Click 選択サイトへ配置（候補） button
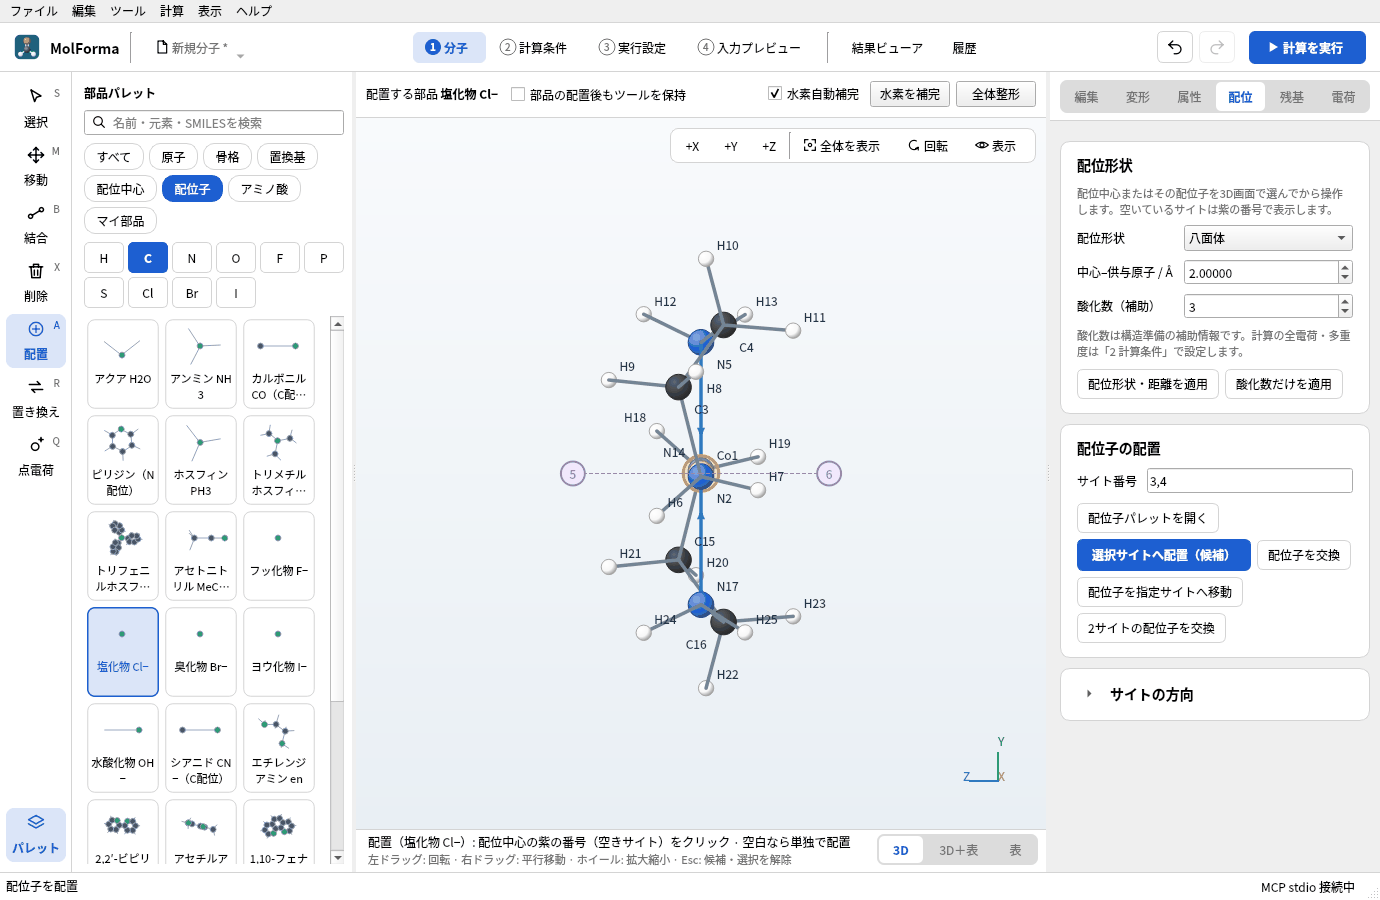The image size is (1380, 900). click(x=1164, y=555)
